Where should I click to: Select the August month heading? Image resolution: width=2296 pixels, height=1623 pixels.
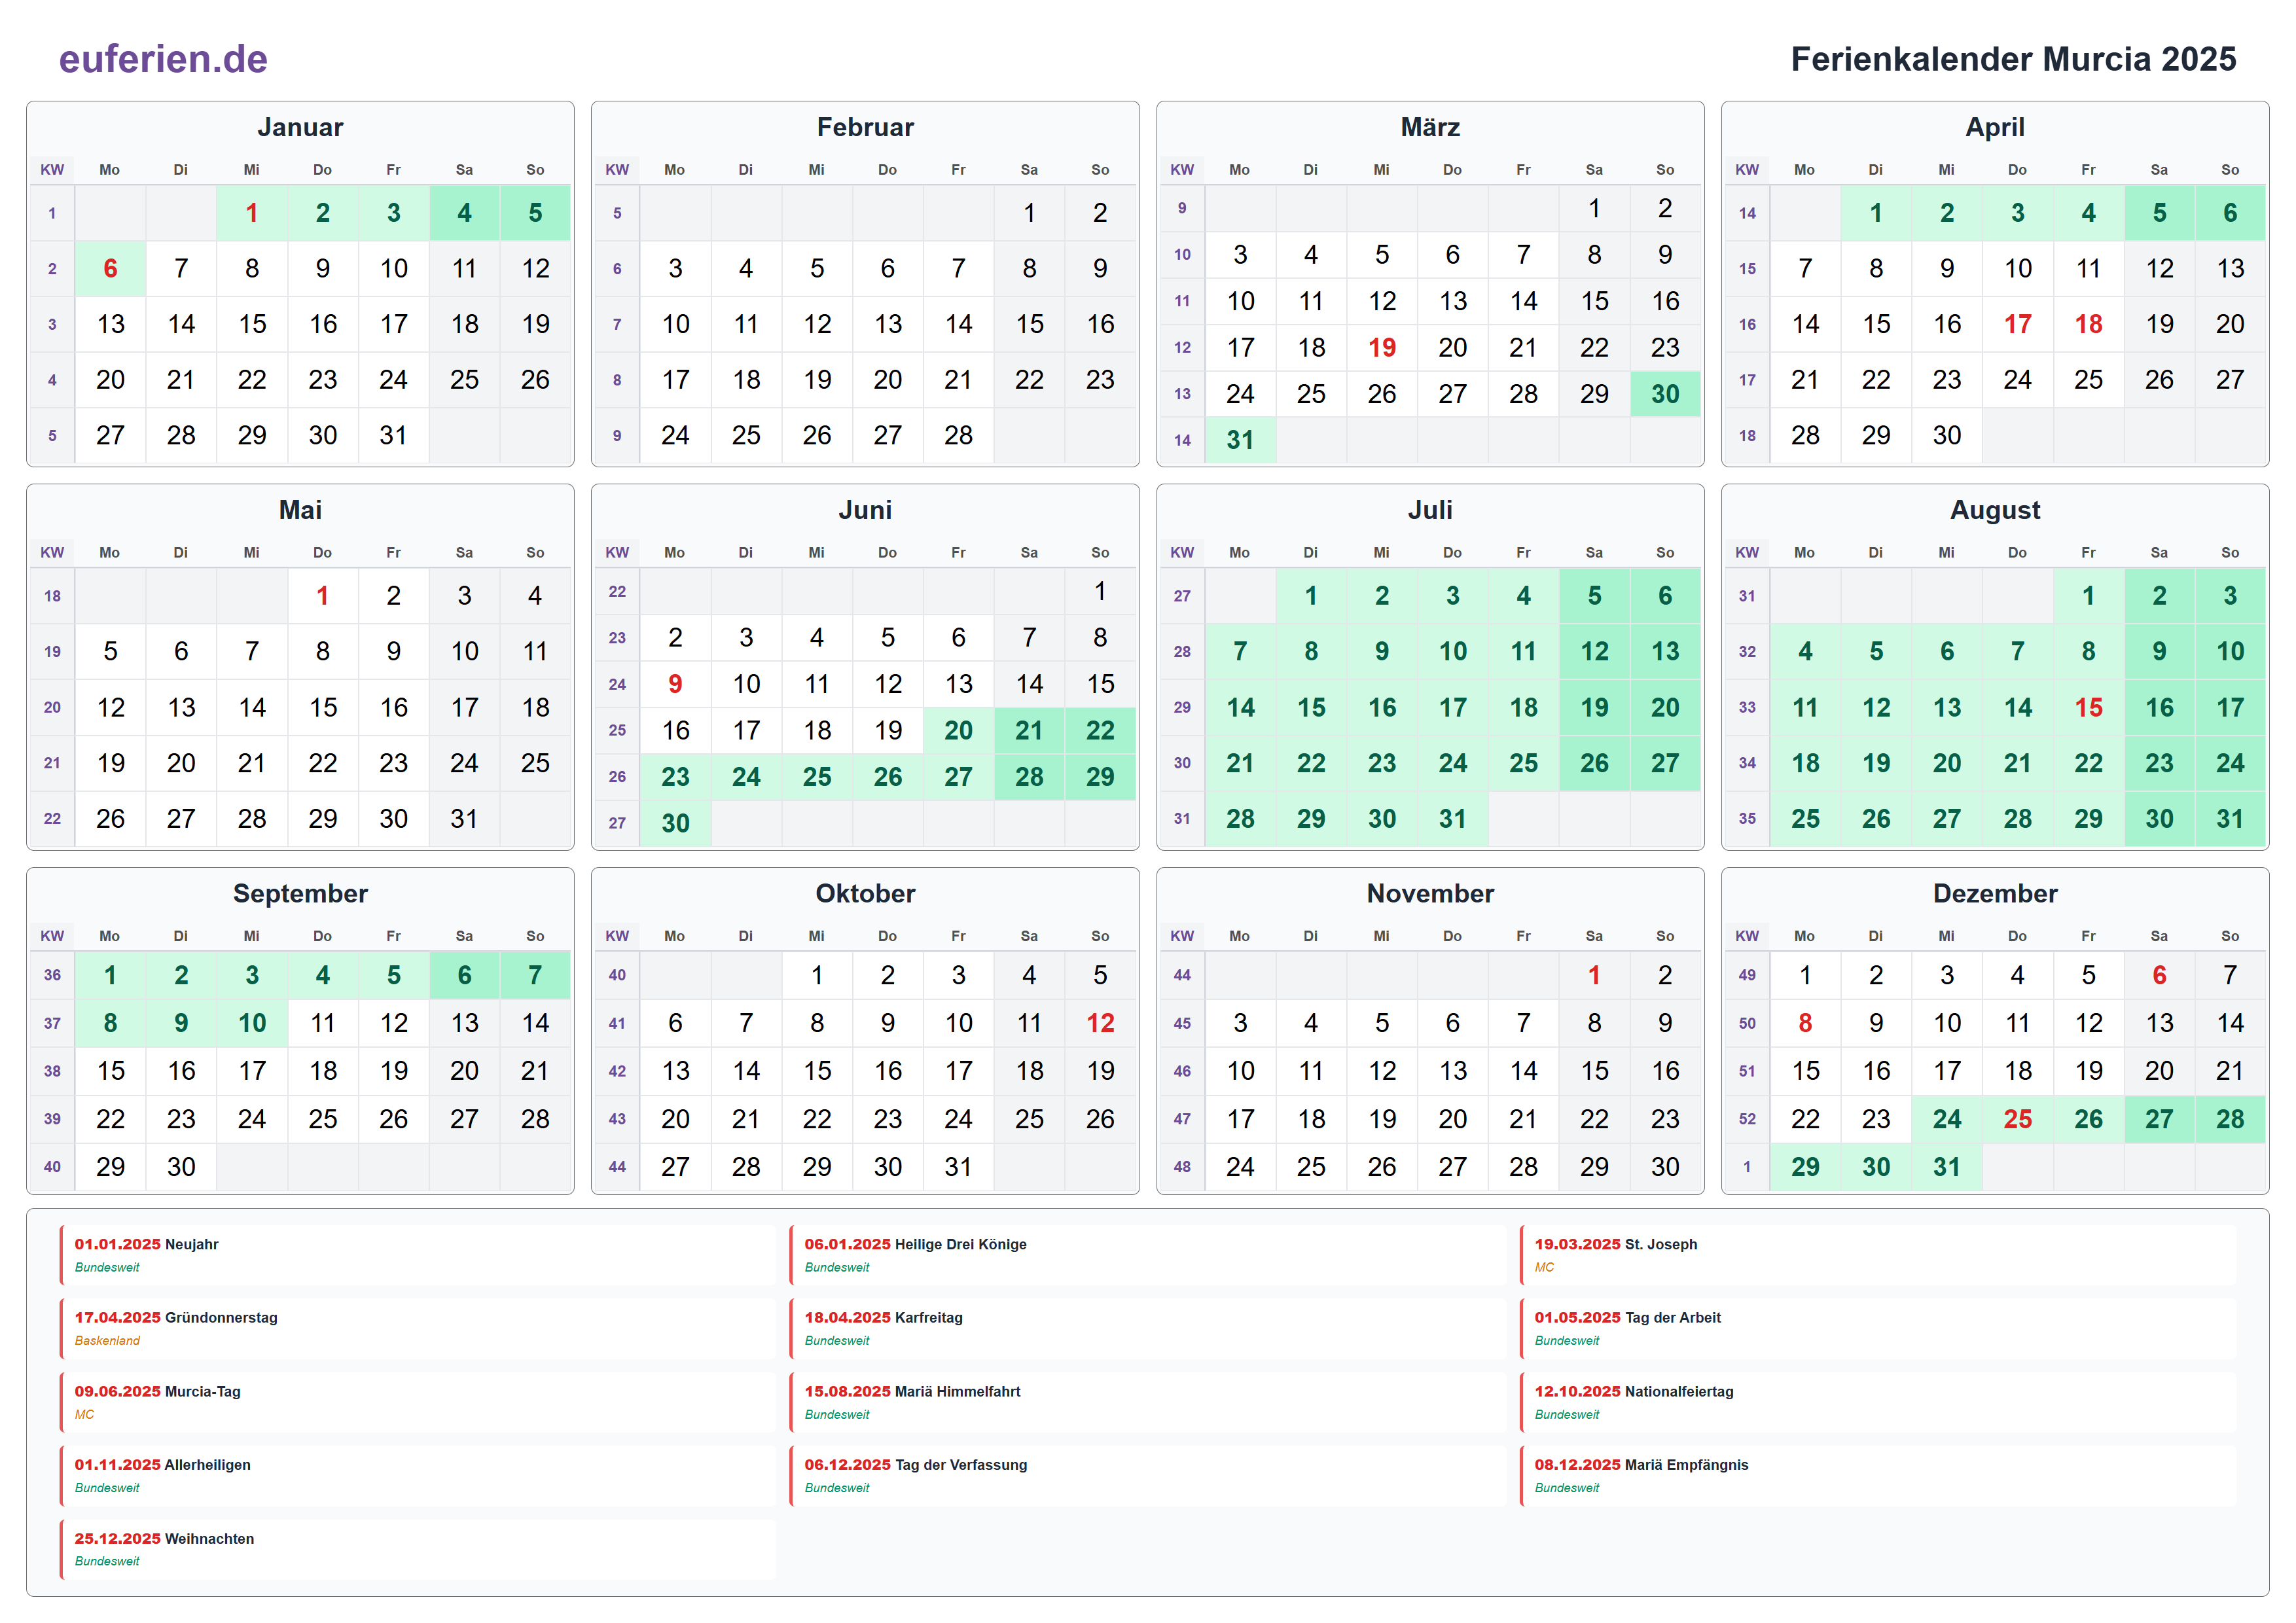point(1995,510)
